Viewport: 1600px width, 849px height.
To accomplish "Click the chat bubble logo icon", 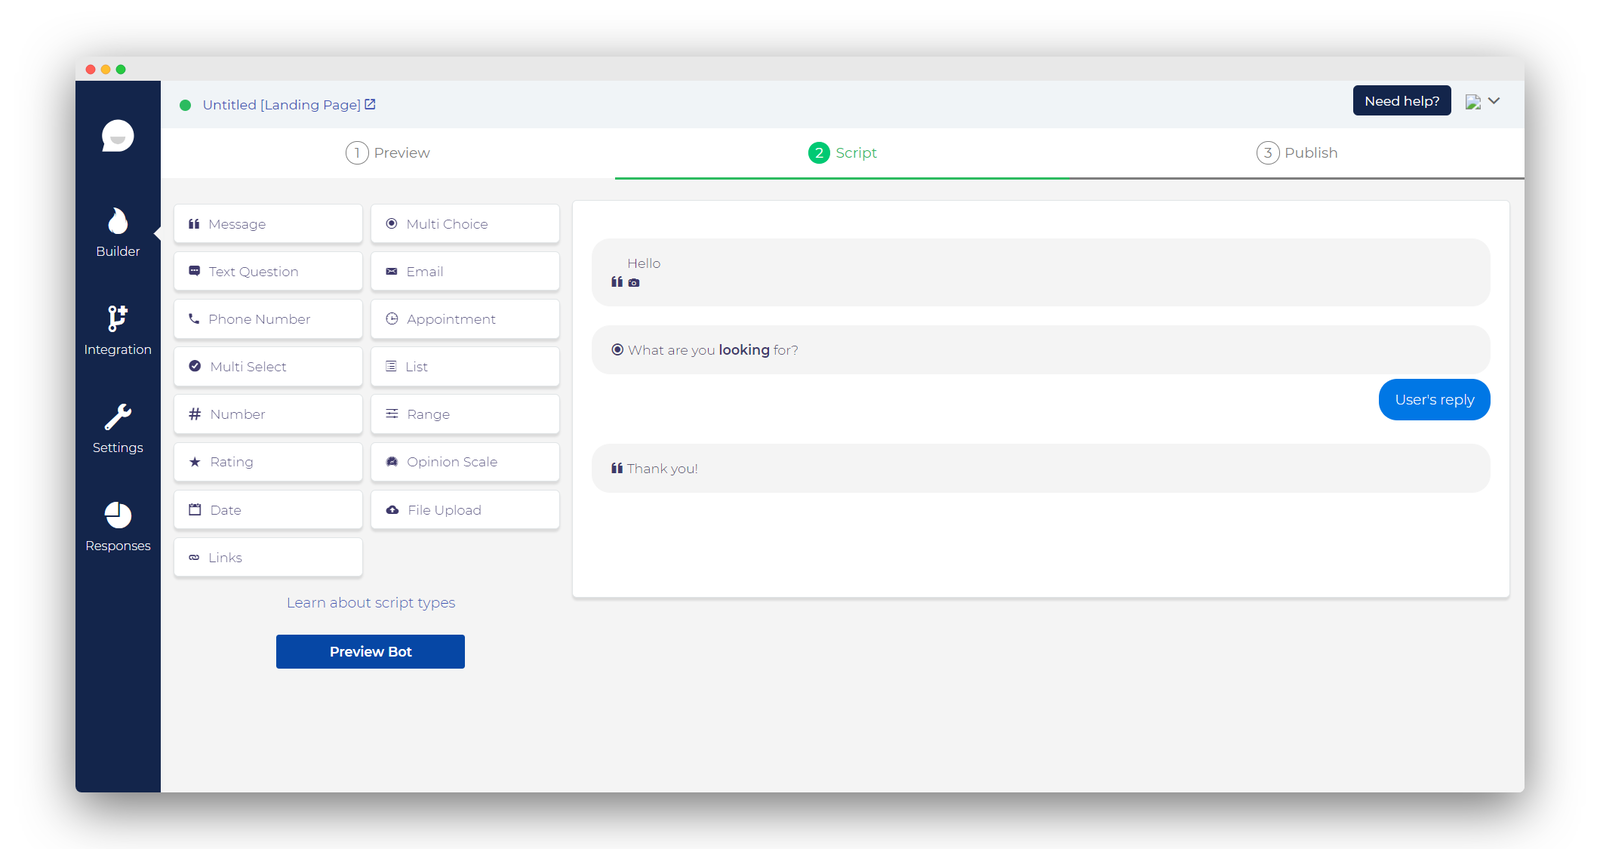I will coord(118,135).
